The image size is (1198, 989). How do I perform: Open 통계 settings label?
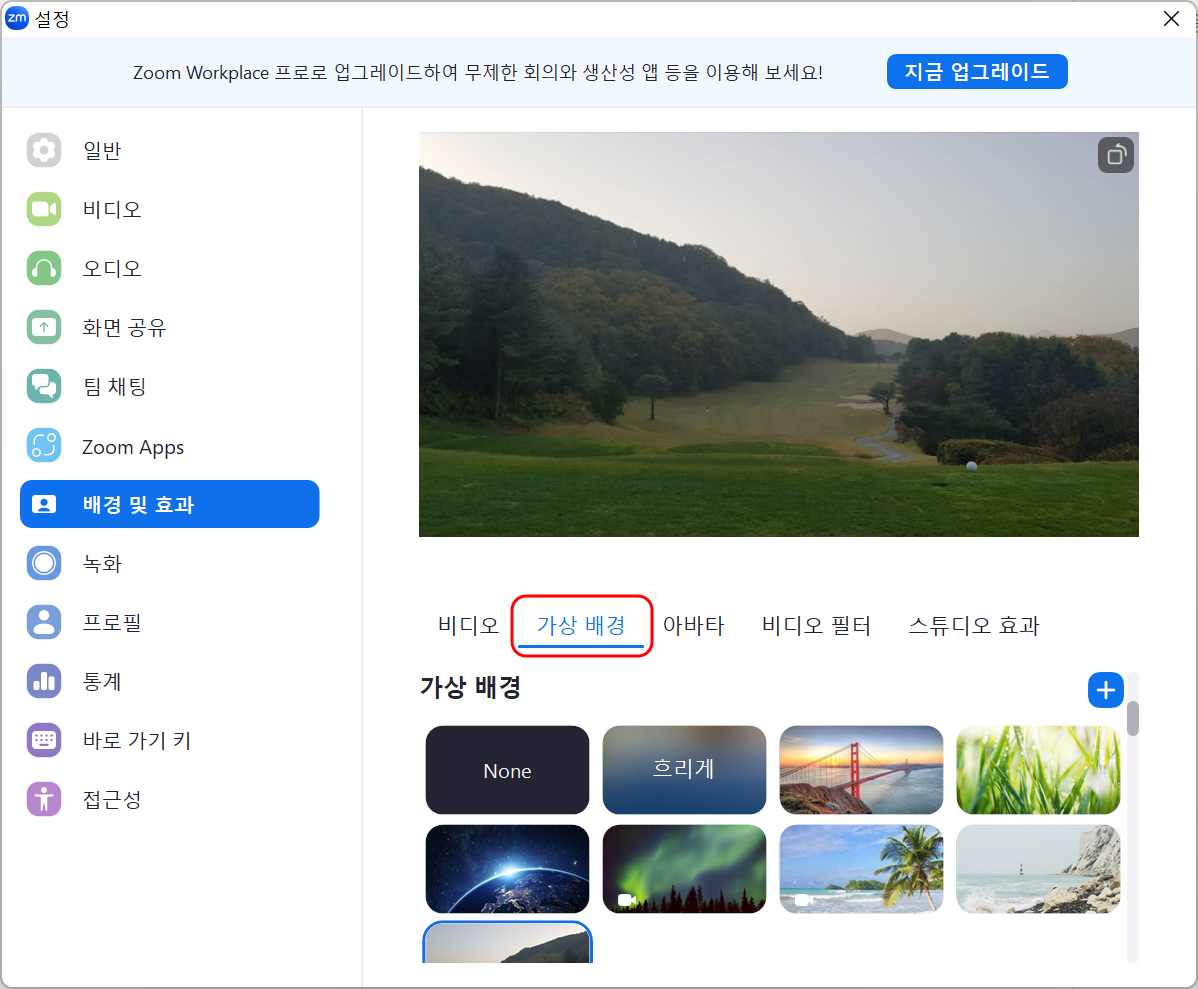(102, 682)
